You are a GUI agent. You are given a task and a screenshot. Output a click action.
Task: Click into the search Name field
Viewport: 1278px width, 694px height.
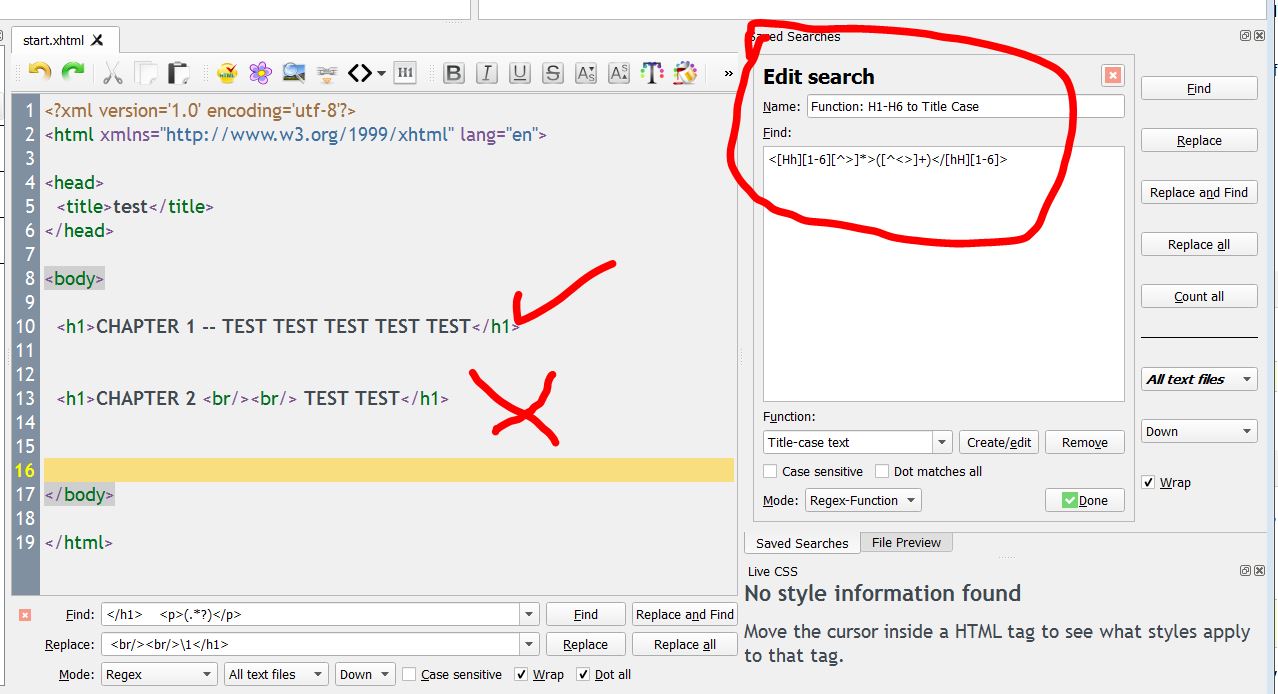(x=965, y=106)
